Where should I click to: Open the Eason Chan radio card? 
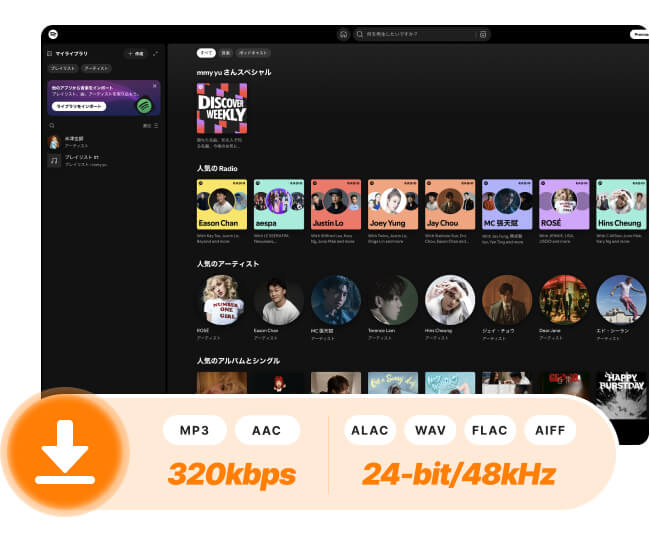pos(222,204)
